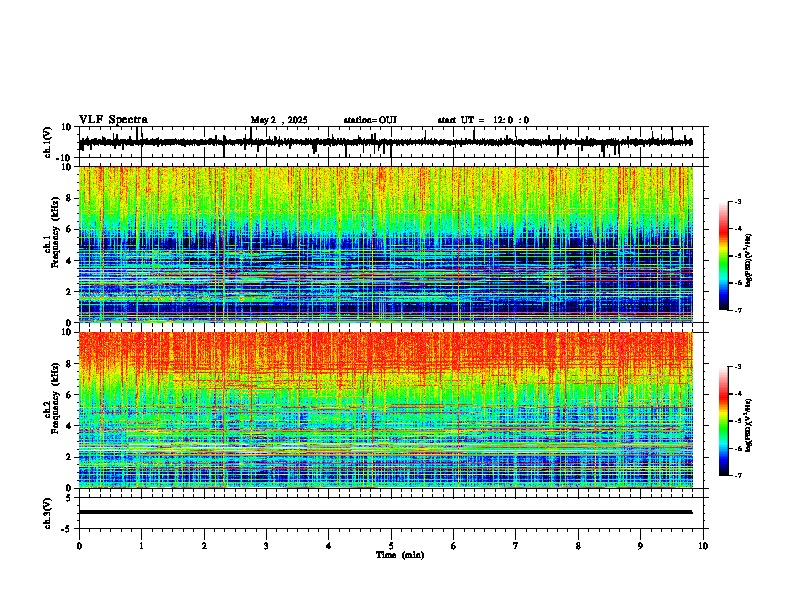Click the flat ch.3 voltage trace line
Screen dimensions: 792x612
coord(385,512)
